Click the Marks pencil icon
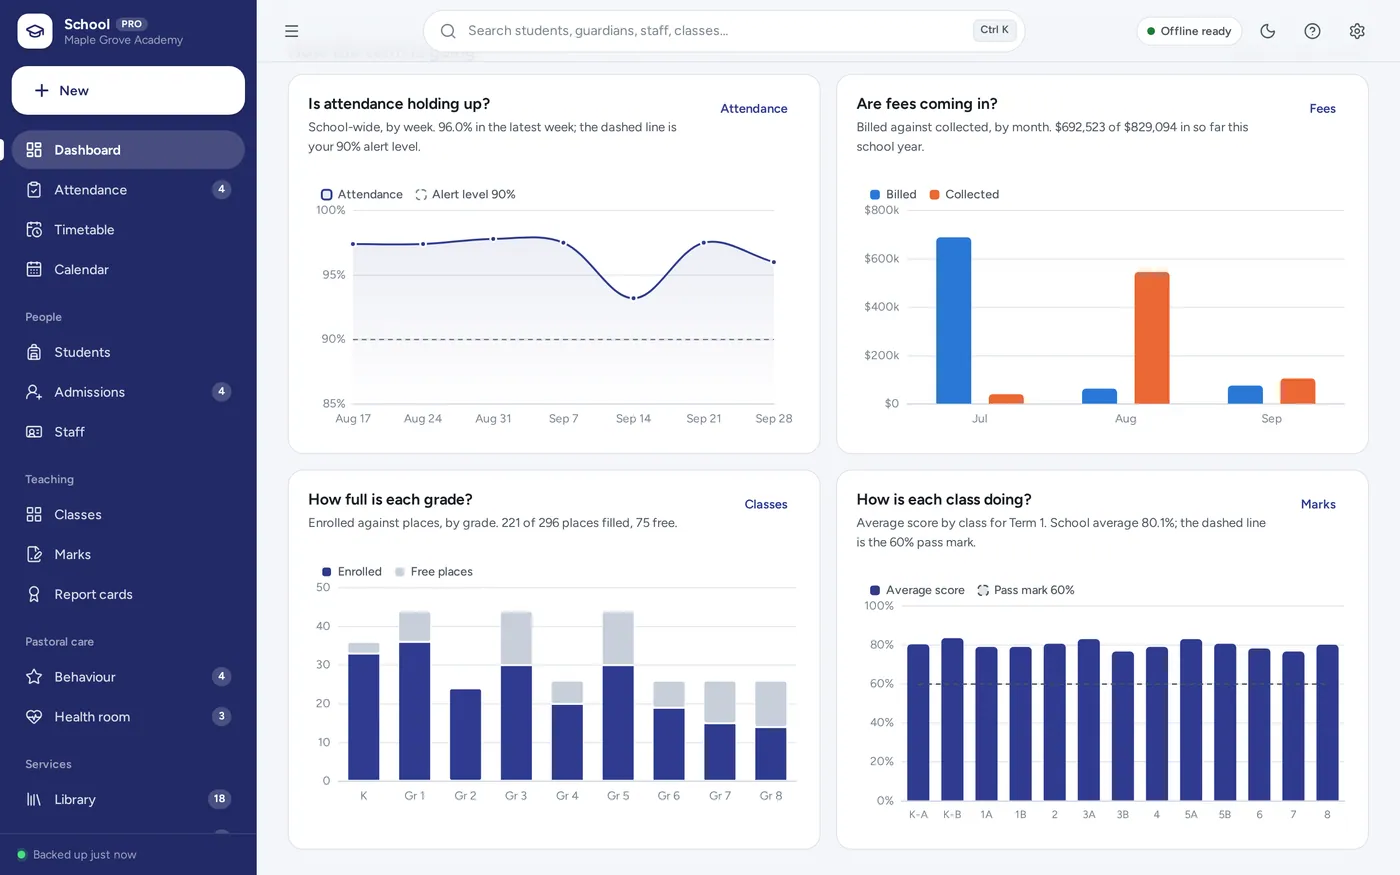The image size is (1400, 875). click(34, 554)
